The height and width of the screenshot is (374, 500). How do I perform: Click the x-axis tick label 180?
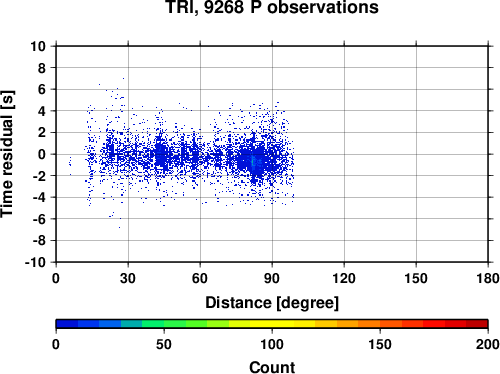tap(488, 278)
